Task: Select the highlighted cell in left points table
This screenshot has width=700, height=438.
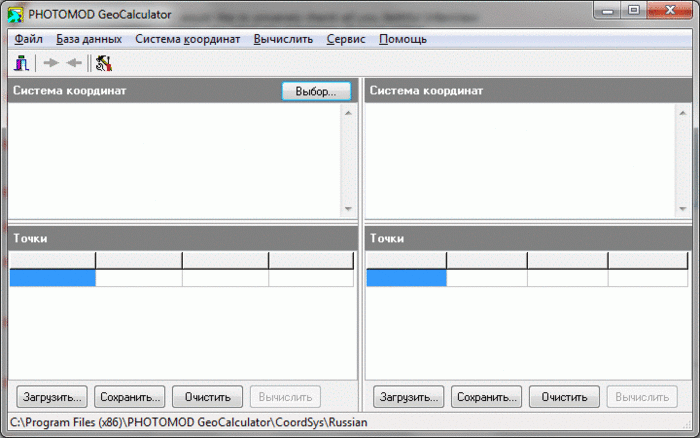Action: point(52,278)
